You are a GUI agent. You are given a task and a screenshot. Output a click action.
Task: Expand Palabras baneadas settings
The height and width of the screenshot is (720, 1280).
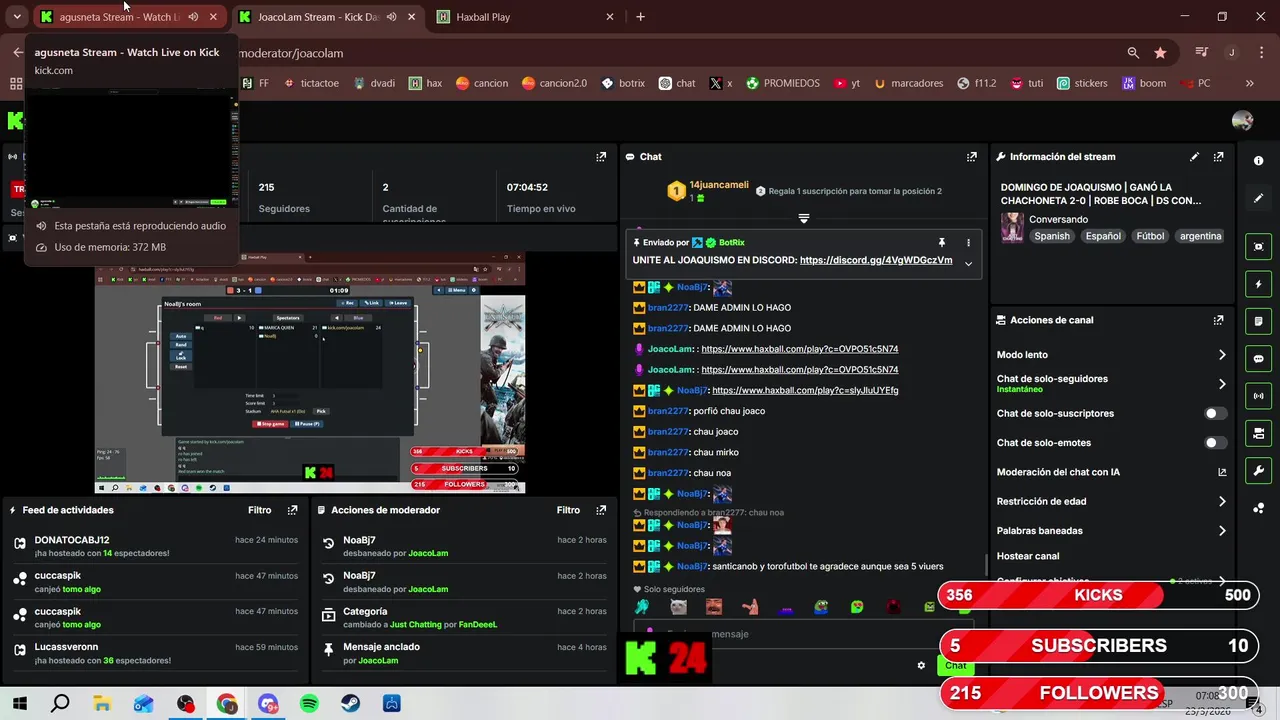pos(1222,531)
